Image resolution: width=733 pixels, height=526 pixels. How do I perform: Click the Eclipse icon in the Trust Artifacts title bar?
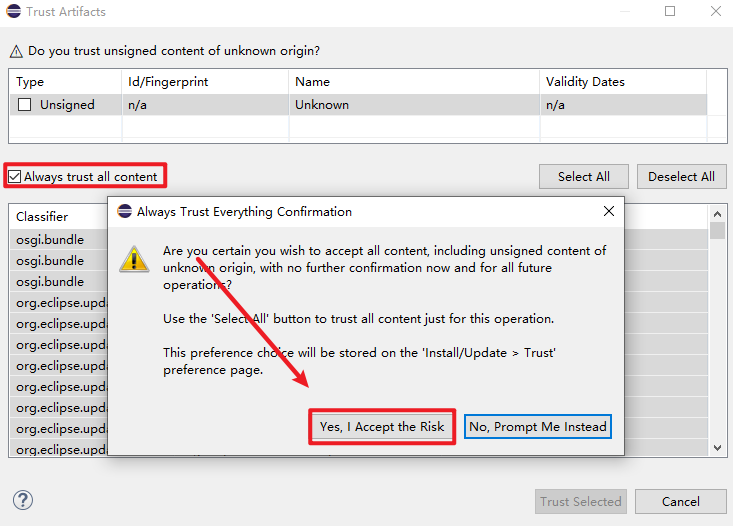coord(13,12)
